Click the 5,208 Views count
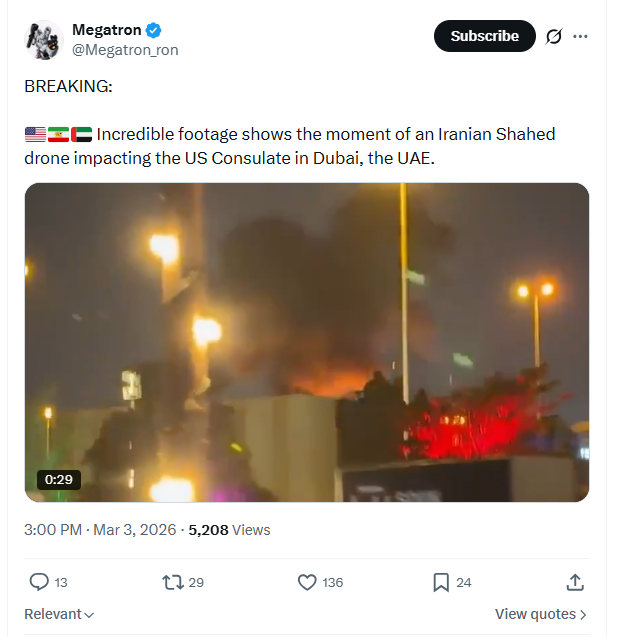The height and width of the screenshot is (637, 618). coord(229,530)
